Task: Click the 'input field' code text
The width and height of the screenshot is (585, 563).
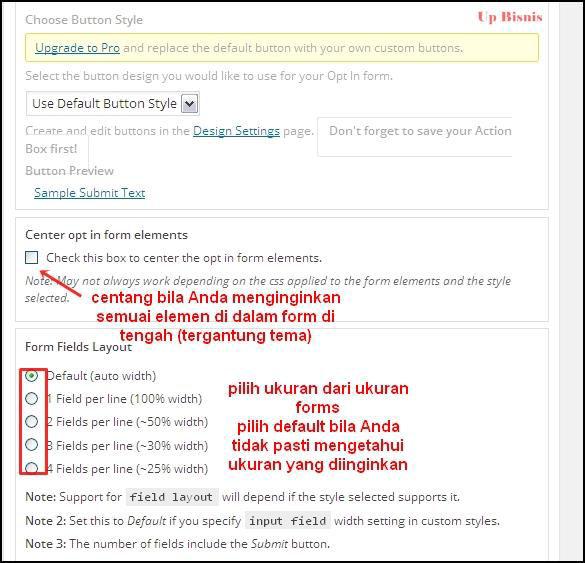Action: pyautogui.click(x=288, y=521)
